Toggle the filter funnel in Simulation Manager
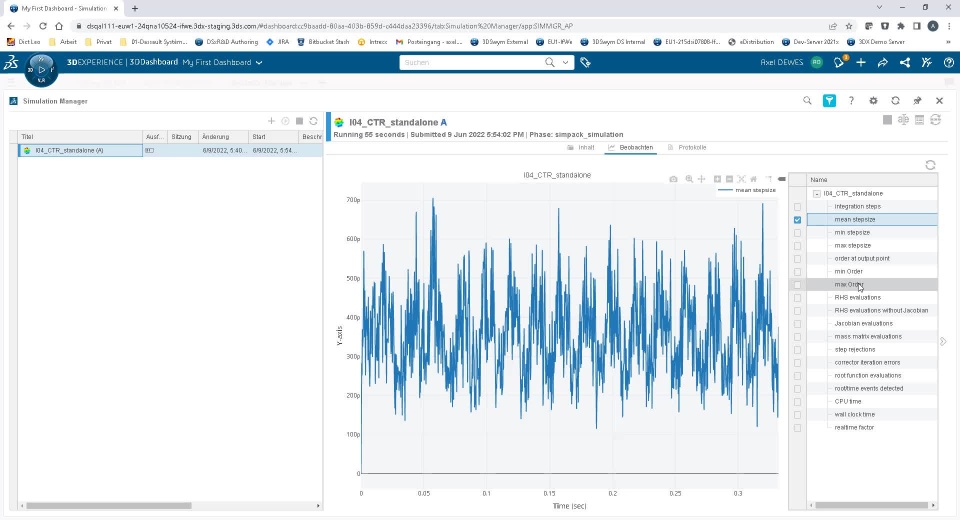This screenshot has height=520, width=960. (829, 100)
